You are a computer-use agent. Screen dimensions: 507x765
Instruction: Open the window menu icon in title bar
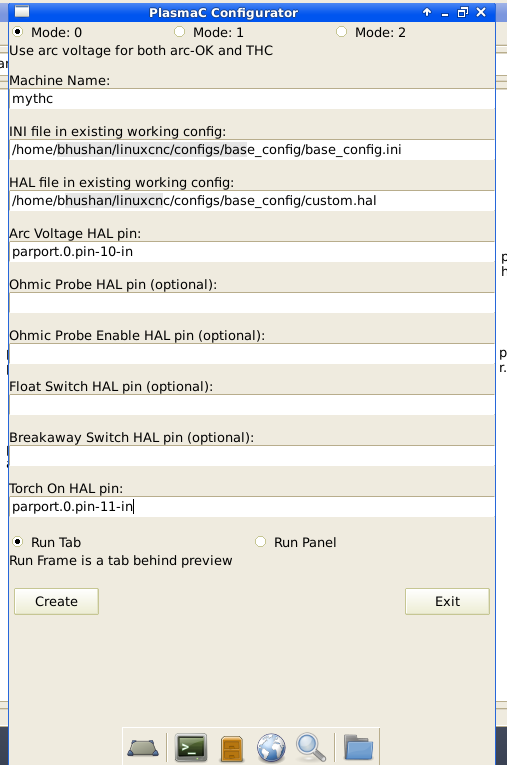click(x=22, y=12)
